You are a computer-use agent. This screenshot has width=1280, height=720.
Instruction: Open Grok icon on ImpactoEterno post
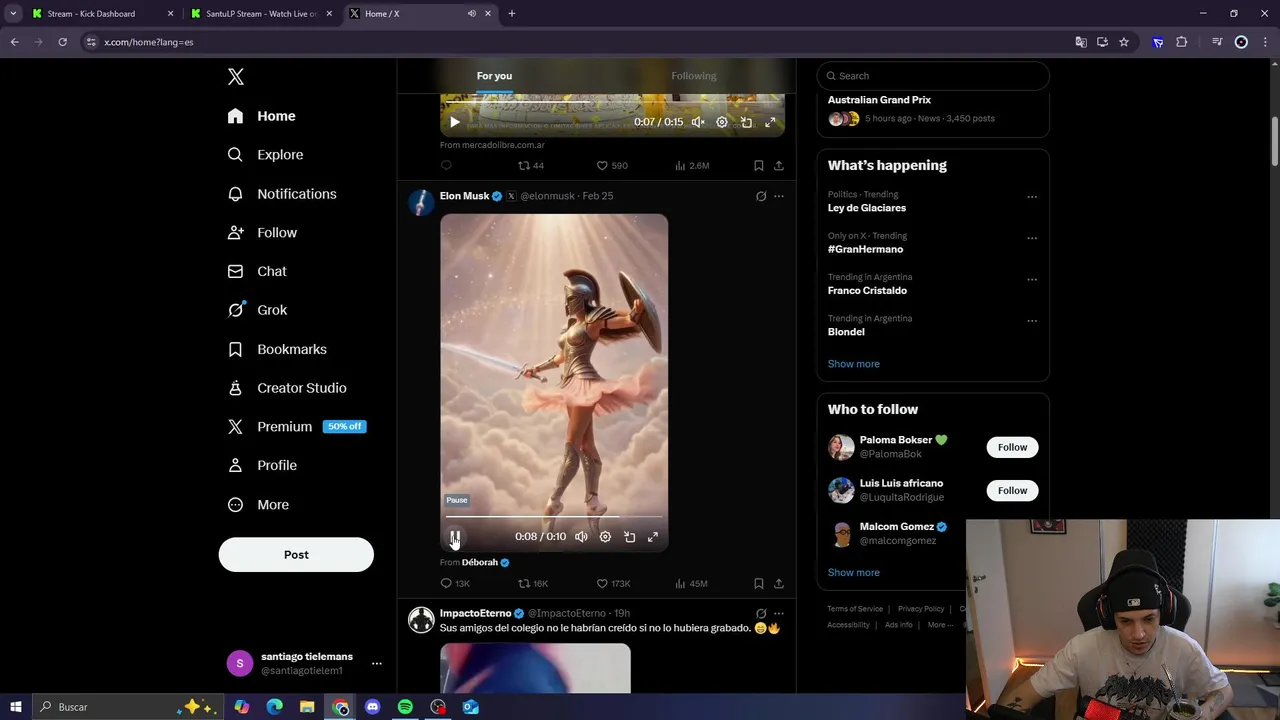(x=761, y=613)
